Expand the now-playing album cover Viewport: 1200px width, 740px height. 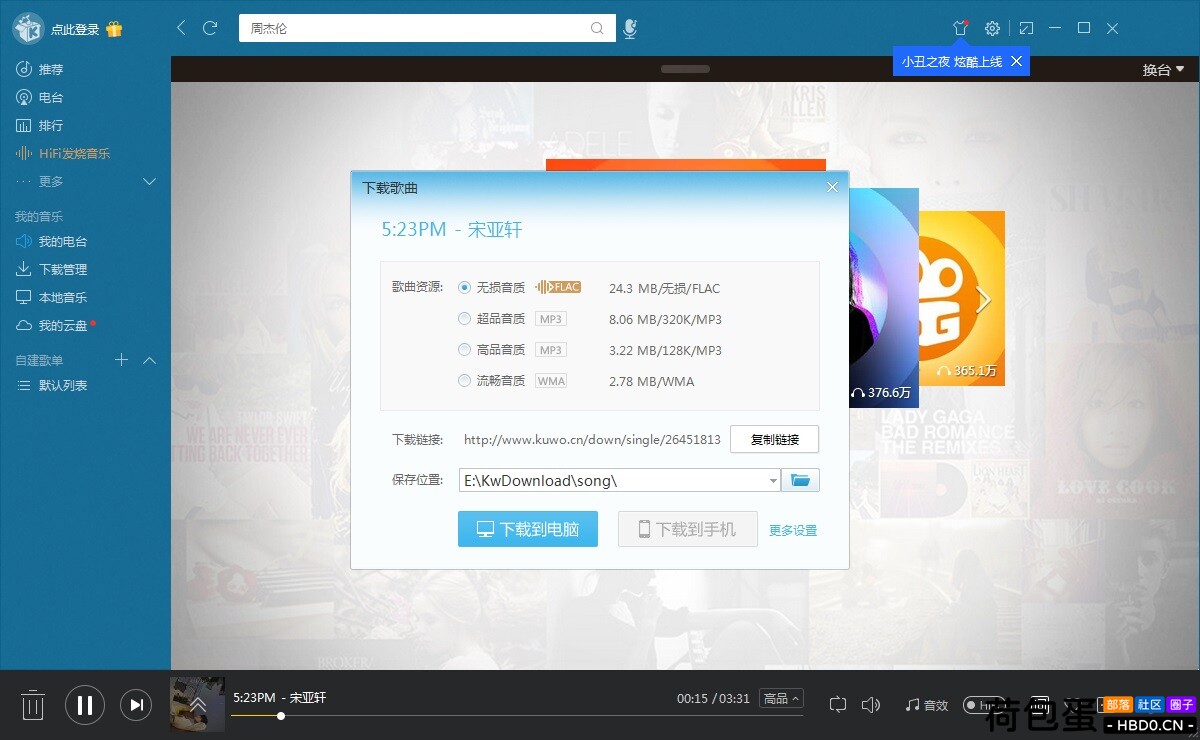[x=197, y=704]
